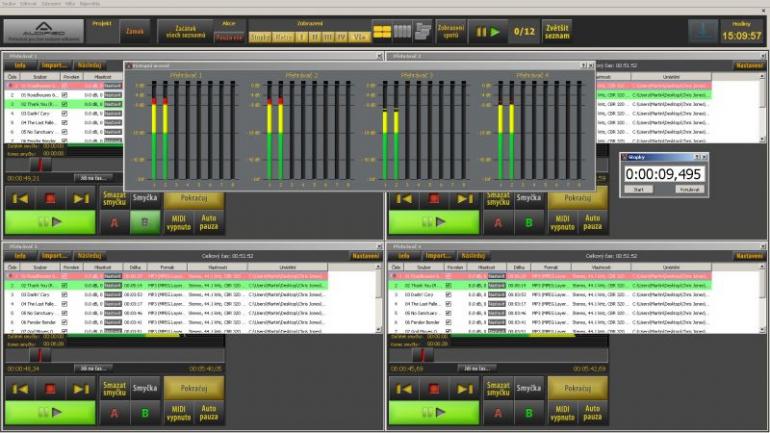Skip to next track in Player 4
Image resolution: width=770 pixels, height=433 pixels.
465,389
